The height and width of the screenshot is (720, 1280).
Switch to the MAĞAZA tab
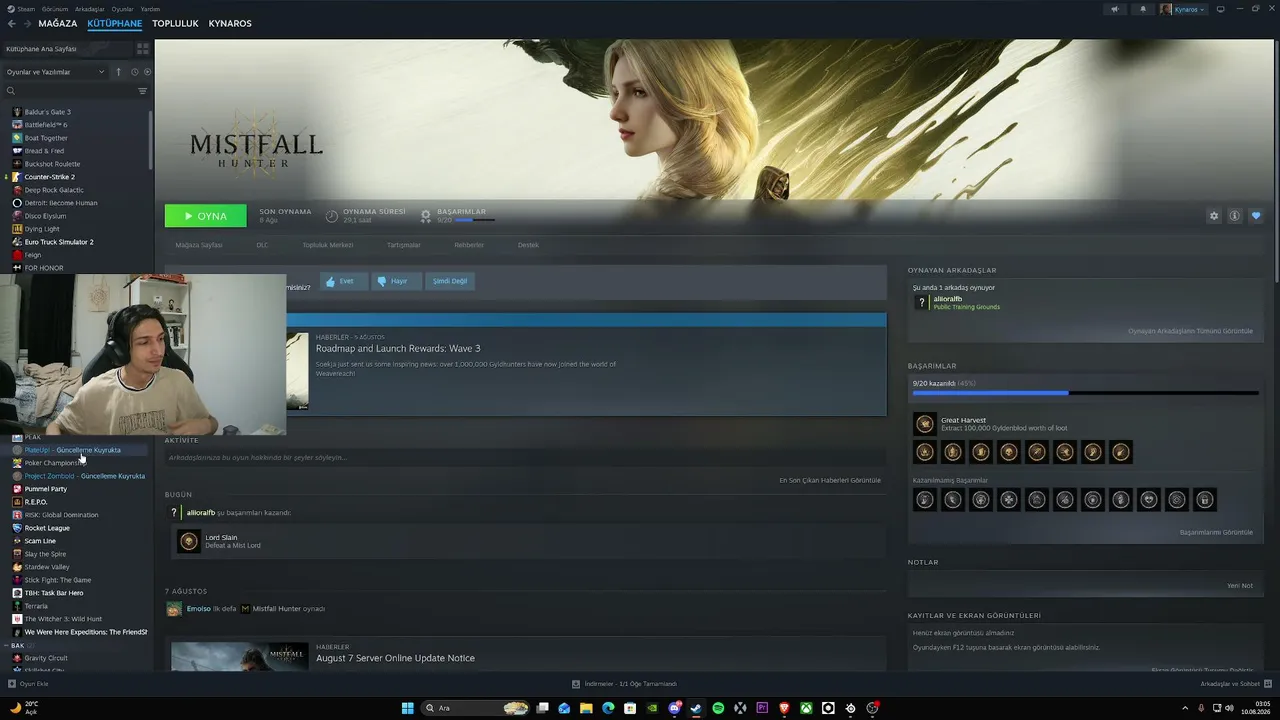pyautogui.click(x=57, y=23)
